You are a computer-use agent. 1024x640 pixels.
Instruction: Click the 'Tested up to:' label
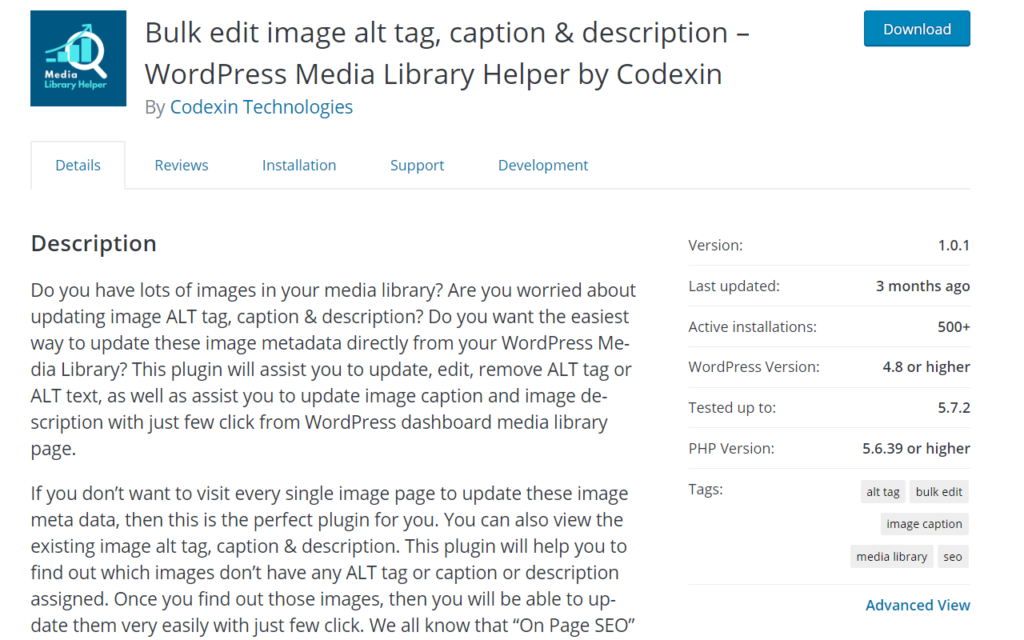point(731,408)
